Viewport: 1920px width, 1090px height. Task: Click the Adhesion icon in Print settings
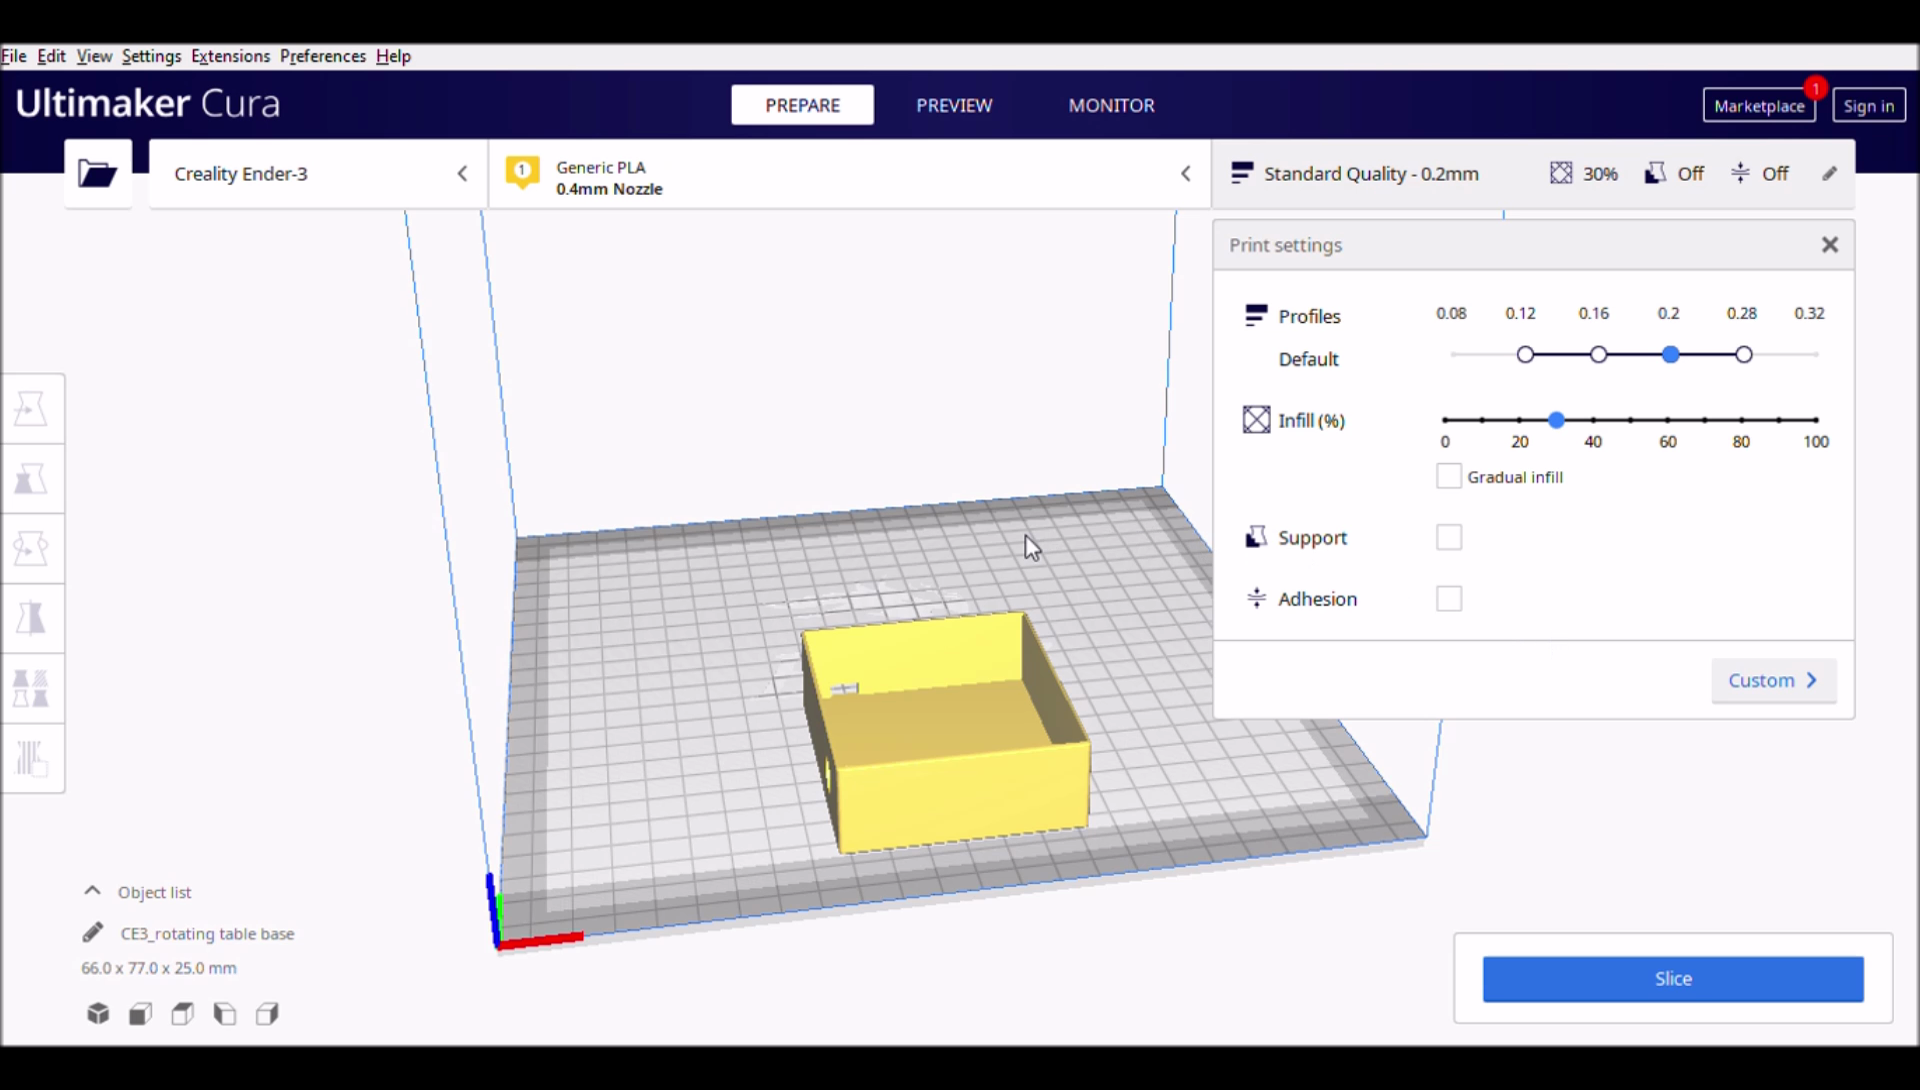1256,599
